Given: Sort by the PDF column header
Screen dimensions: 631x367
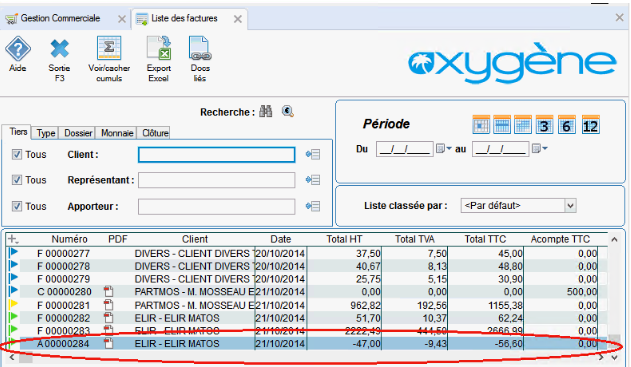Looking at the screenshot, I should [x=118, y=239].
